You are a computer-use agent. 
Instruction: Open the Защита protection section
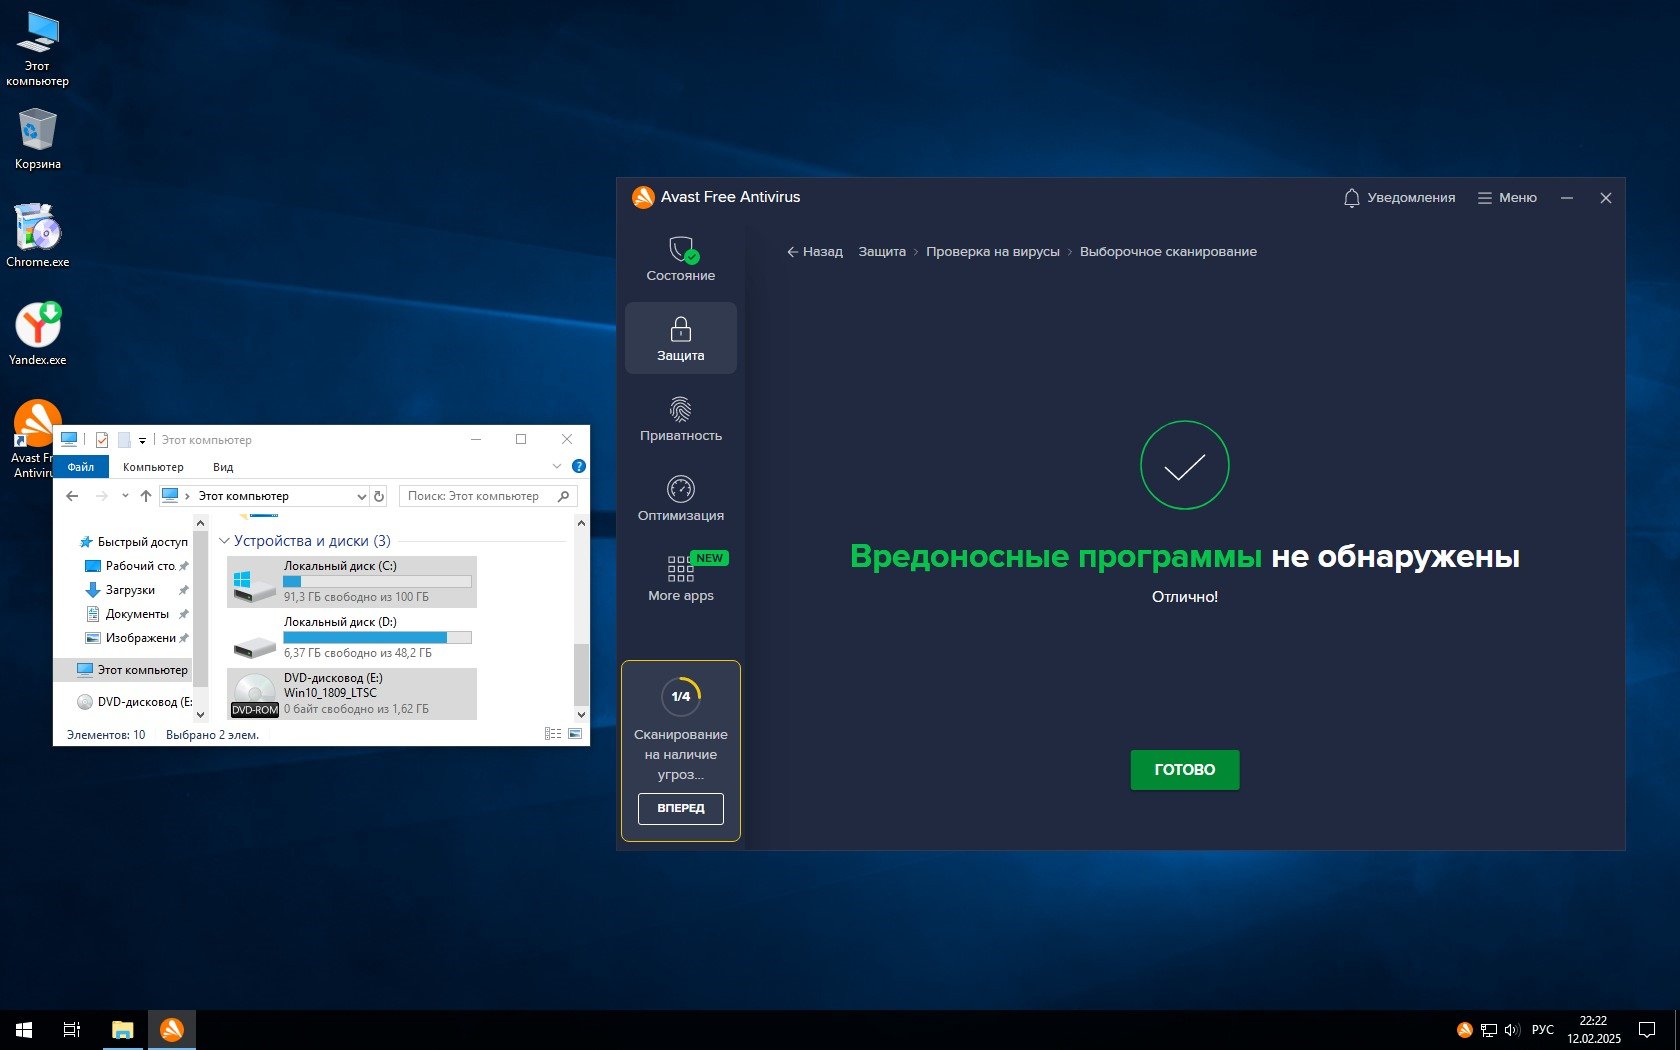pyautogui.click(x=680, y=338)
